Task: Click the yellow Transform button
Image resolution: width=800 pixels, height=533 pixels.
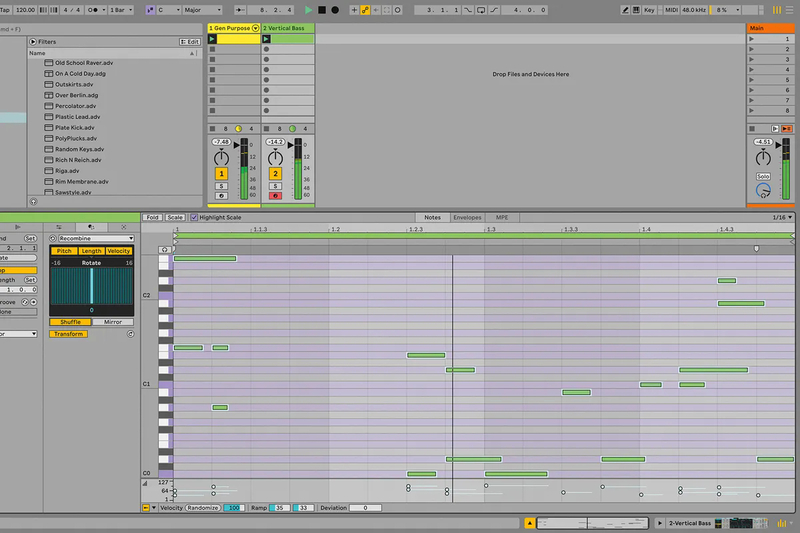Action: 68,334
